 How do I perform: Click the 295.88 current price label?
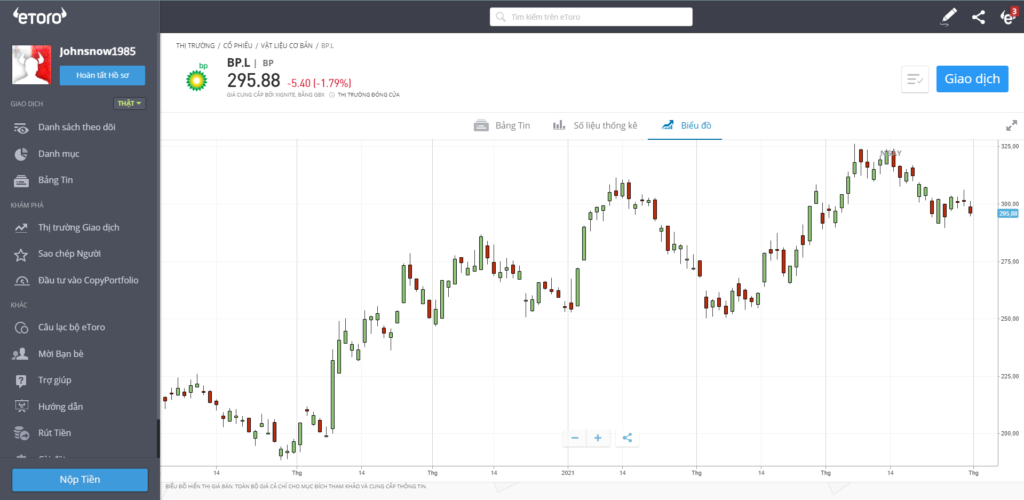coord(1008,214)
